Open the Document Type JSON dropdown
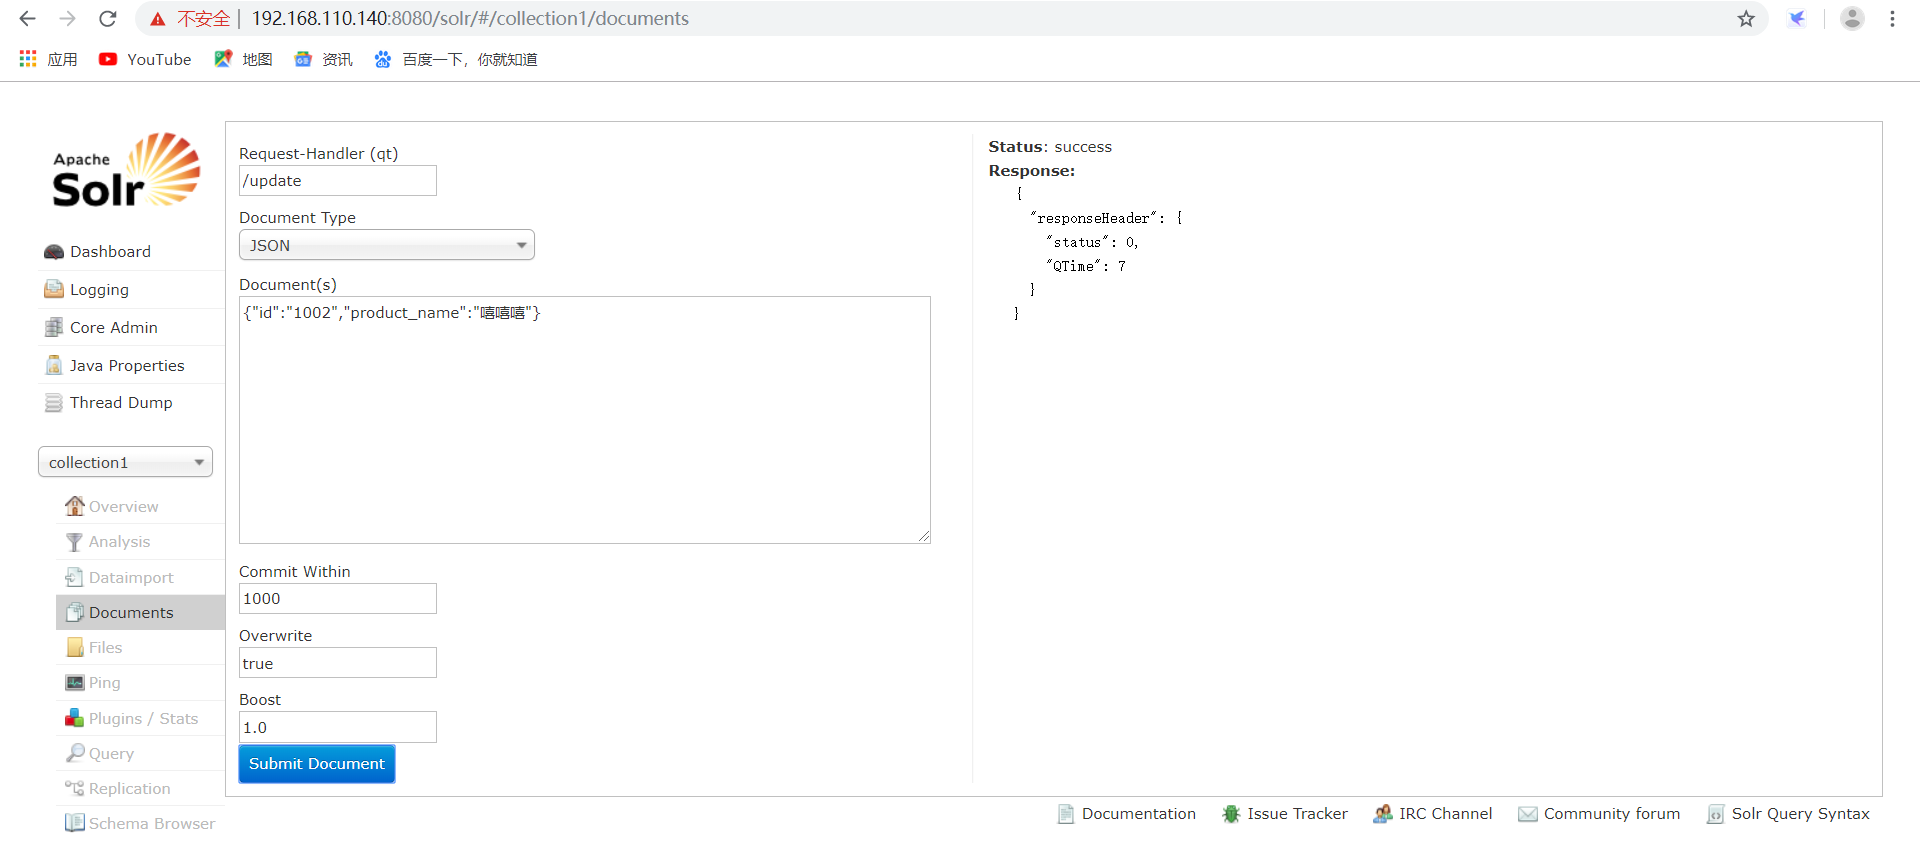Screen dimensions: 1920x860 point(387,245)
